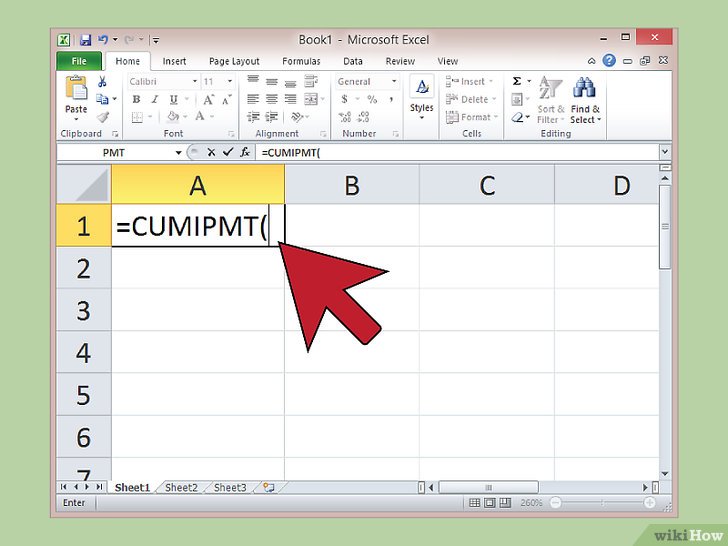Click the Font Color A icon

click(200, 116)
